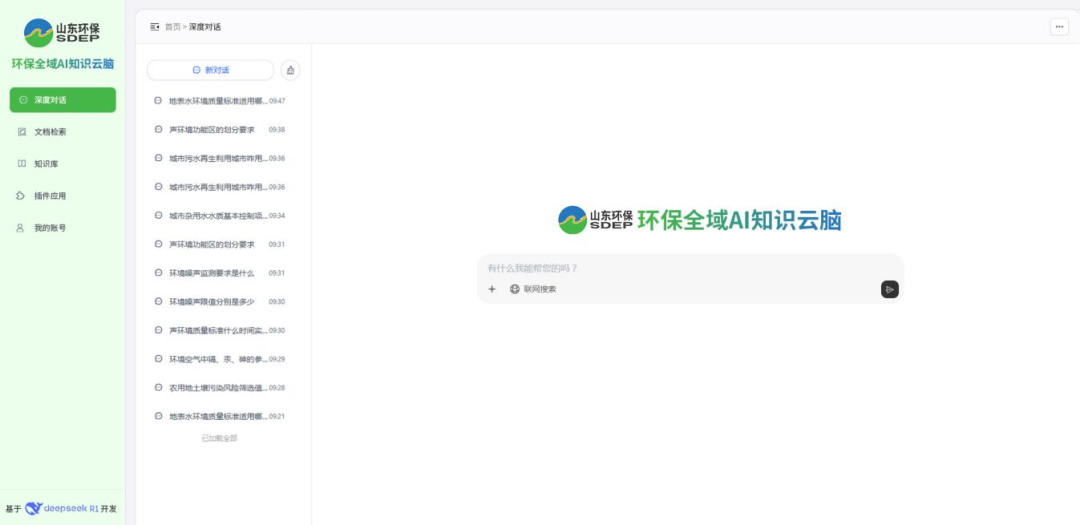This screenshot has width=1080, height=525.
Task: Open 09:47 conversation 地表水环境质量标准适用
Action: (219, 101)
